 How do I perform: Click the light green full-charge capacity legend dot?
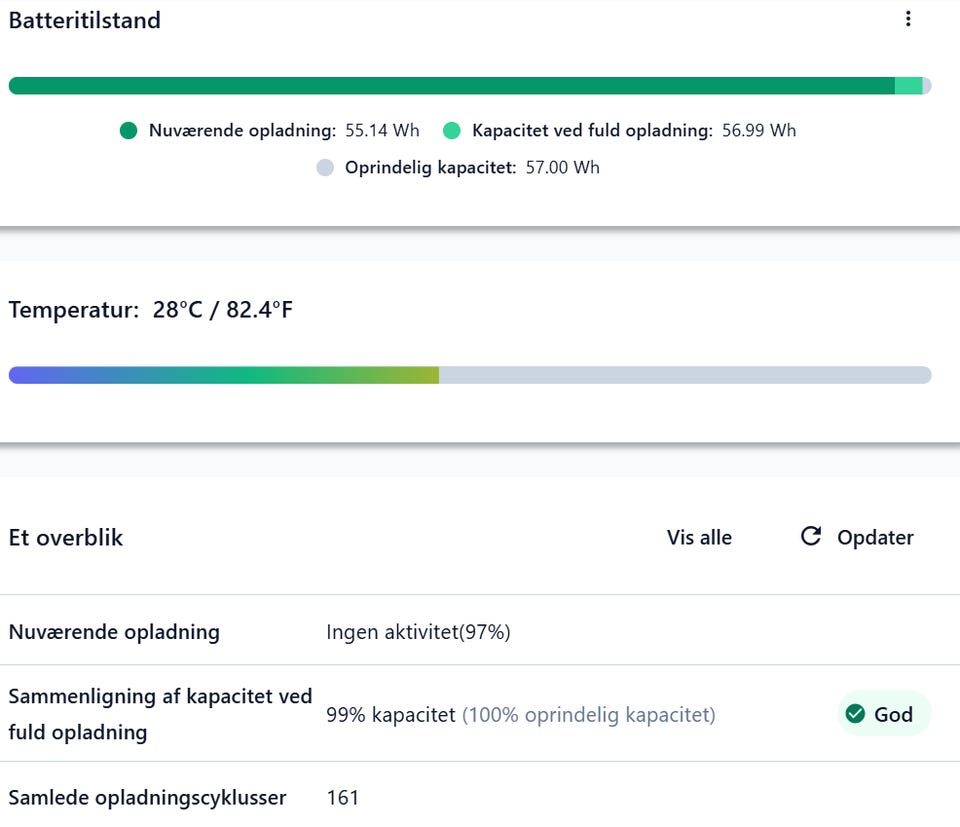[x=451, y=131]
